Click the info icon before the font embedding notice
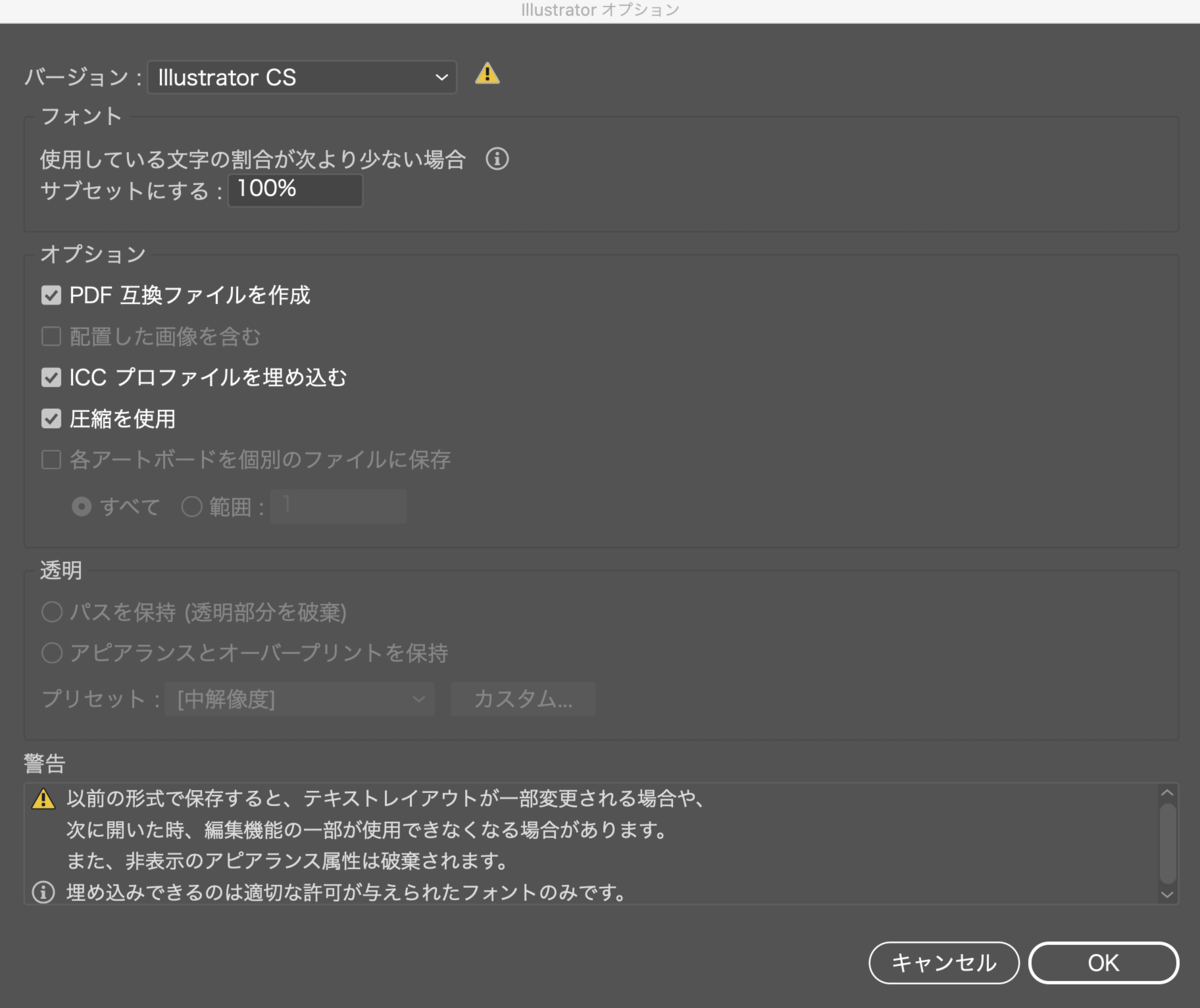 (x=41, y=893)
